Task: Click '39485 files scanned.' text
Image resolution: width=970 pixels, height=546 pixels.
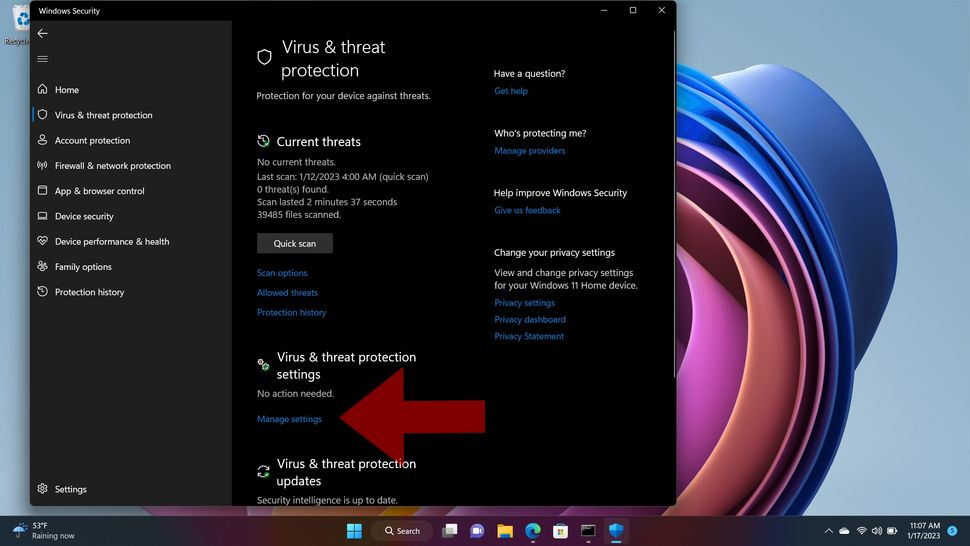Action: [x=299, y=215]
